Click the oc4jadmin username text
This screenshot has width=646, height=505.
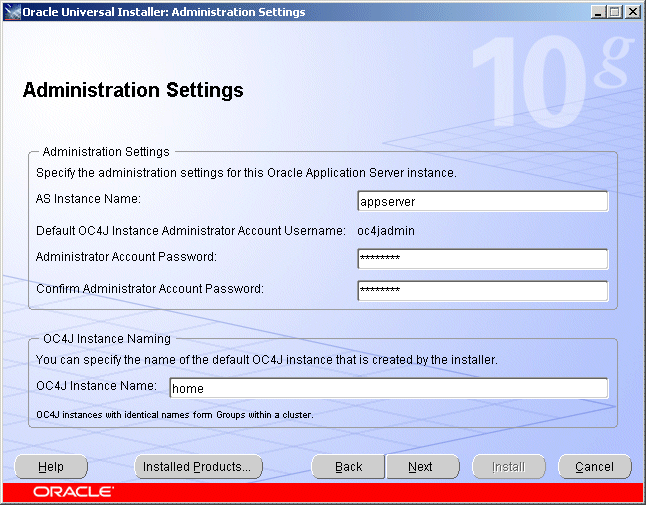pyautogui.click(x=386, y=231)
